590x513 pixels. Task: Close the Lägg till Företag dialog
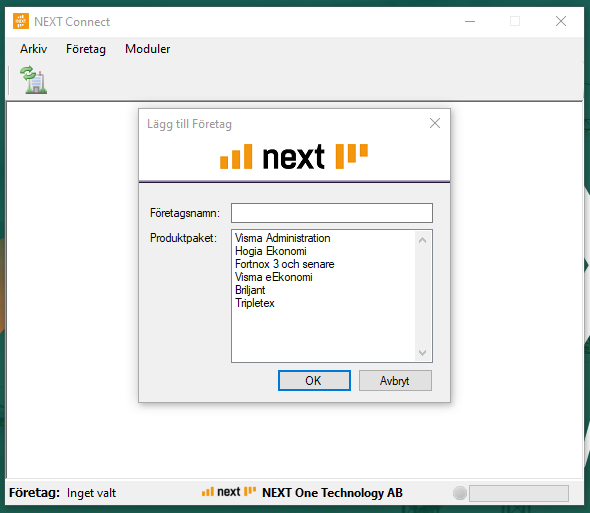[435, 123]
